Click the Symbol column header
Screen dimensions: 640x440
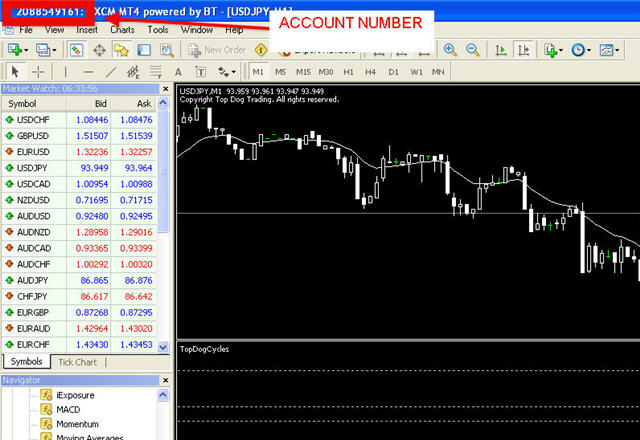coord(34,104)
